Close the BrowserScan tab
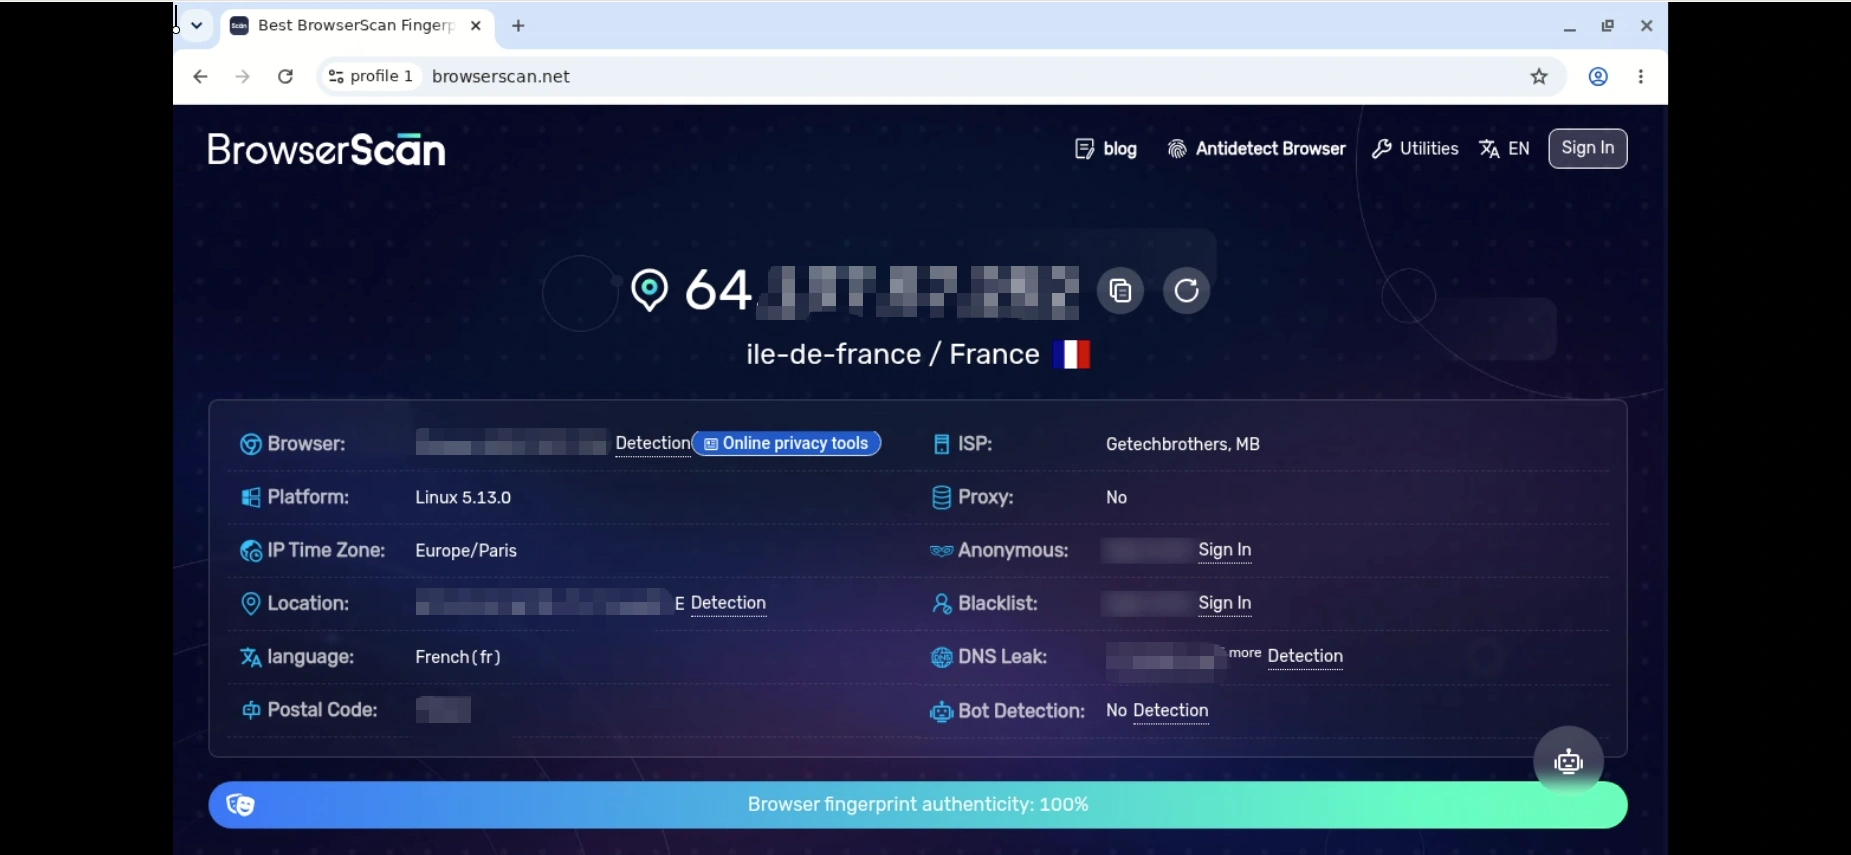Image resolution: width=1851 pixels, height=855 pixels. (476, 26)
